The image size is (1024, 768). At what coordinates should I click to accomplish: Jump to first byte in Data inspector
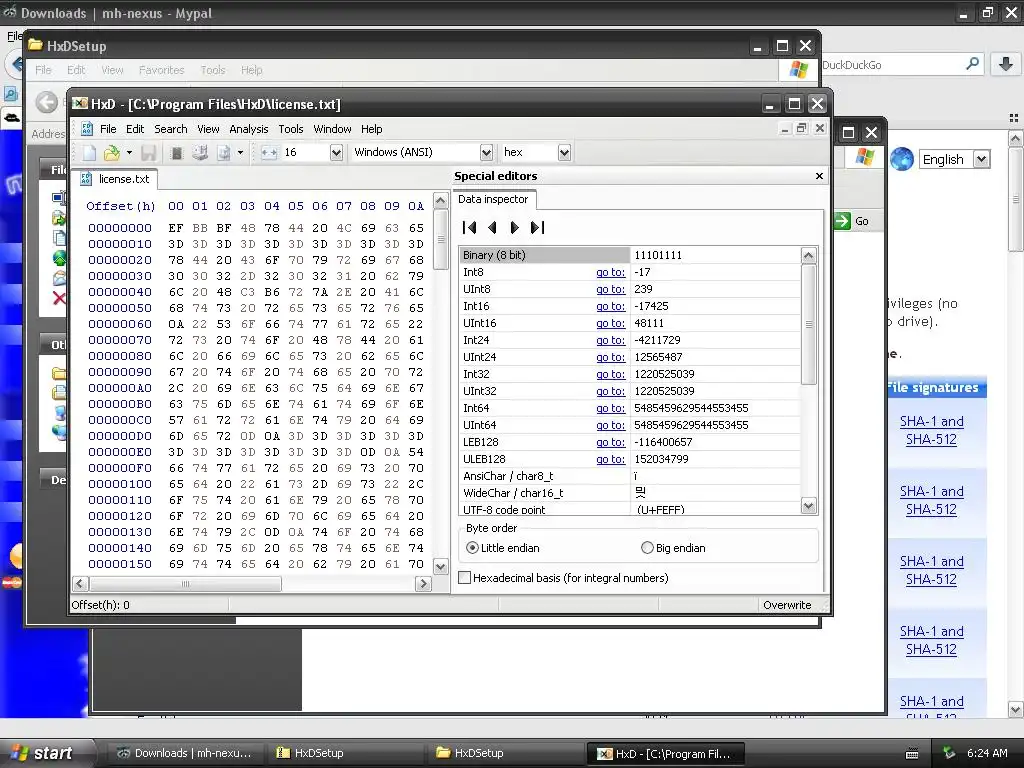pyautogui.click(x=470, y=227)
